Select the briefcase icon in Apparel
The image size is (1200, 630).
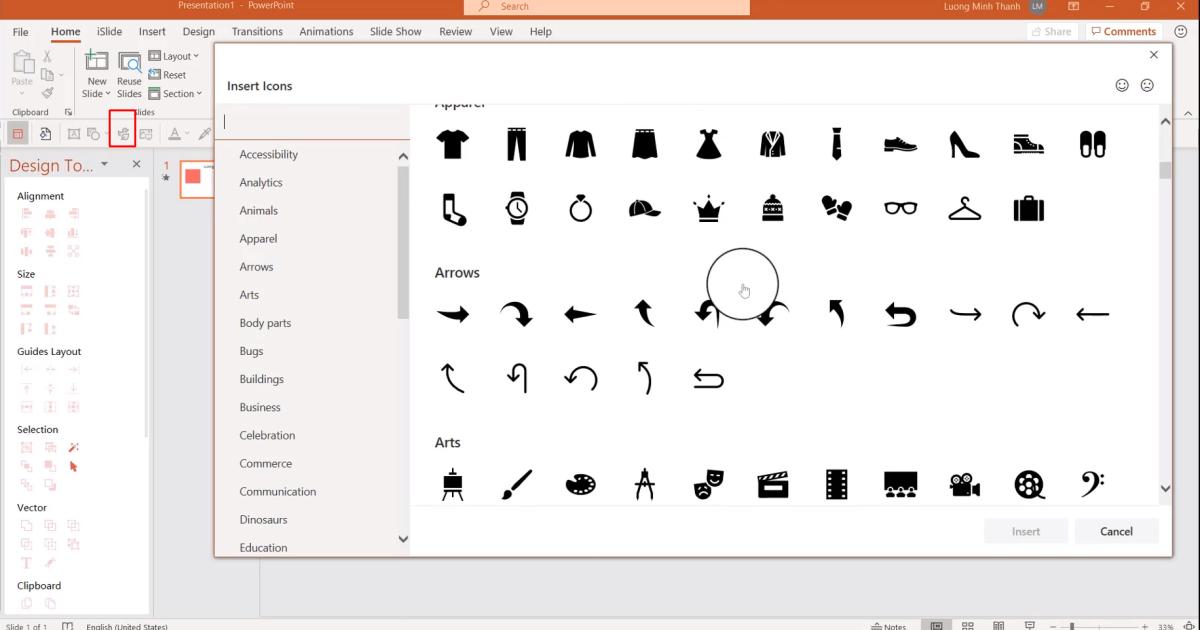click(x=1029, y=208)
